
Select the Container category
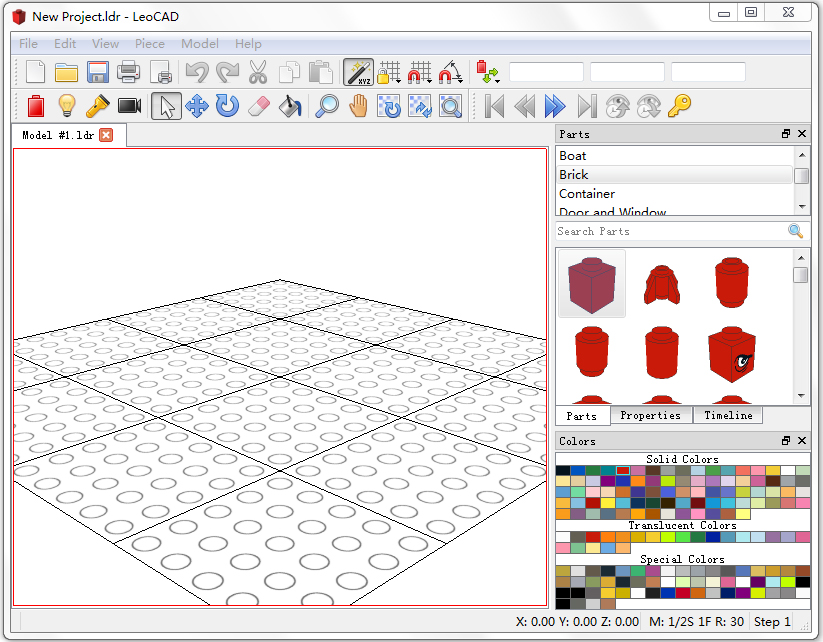coord(674,194)
